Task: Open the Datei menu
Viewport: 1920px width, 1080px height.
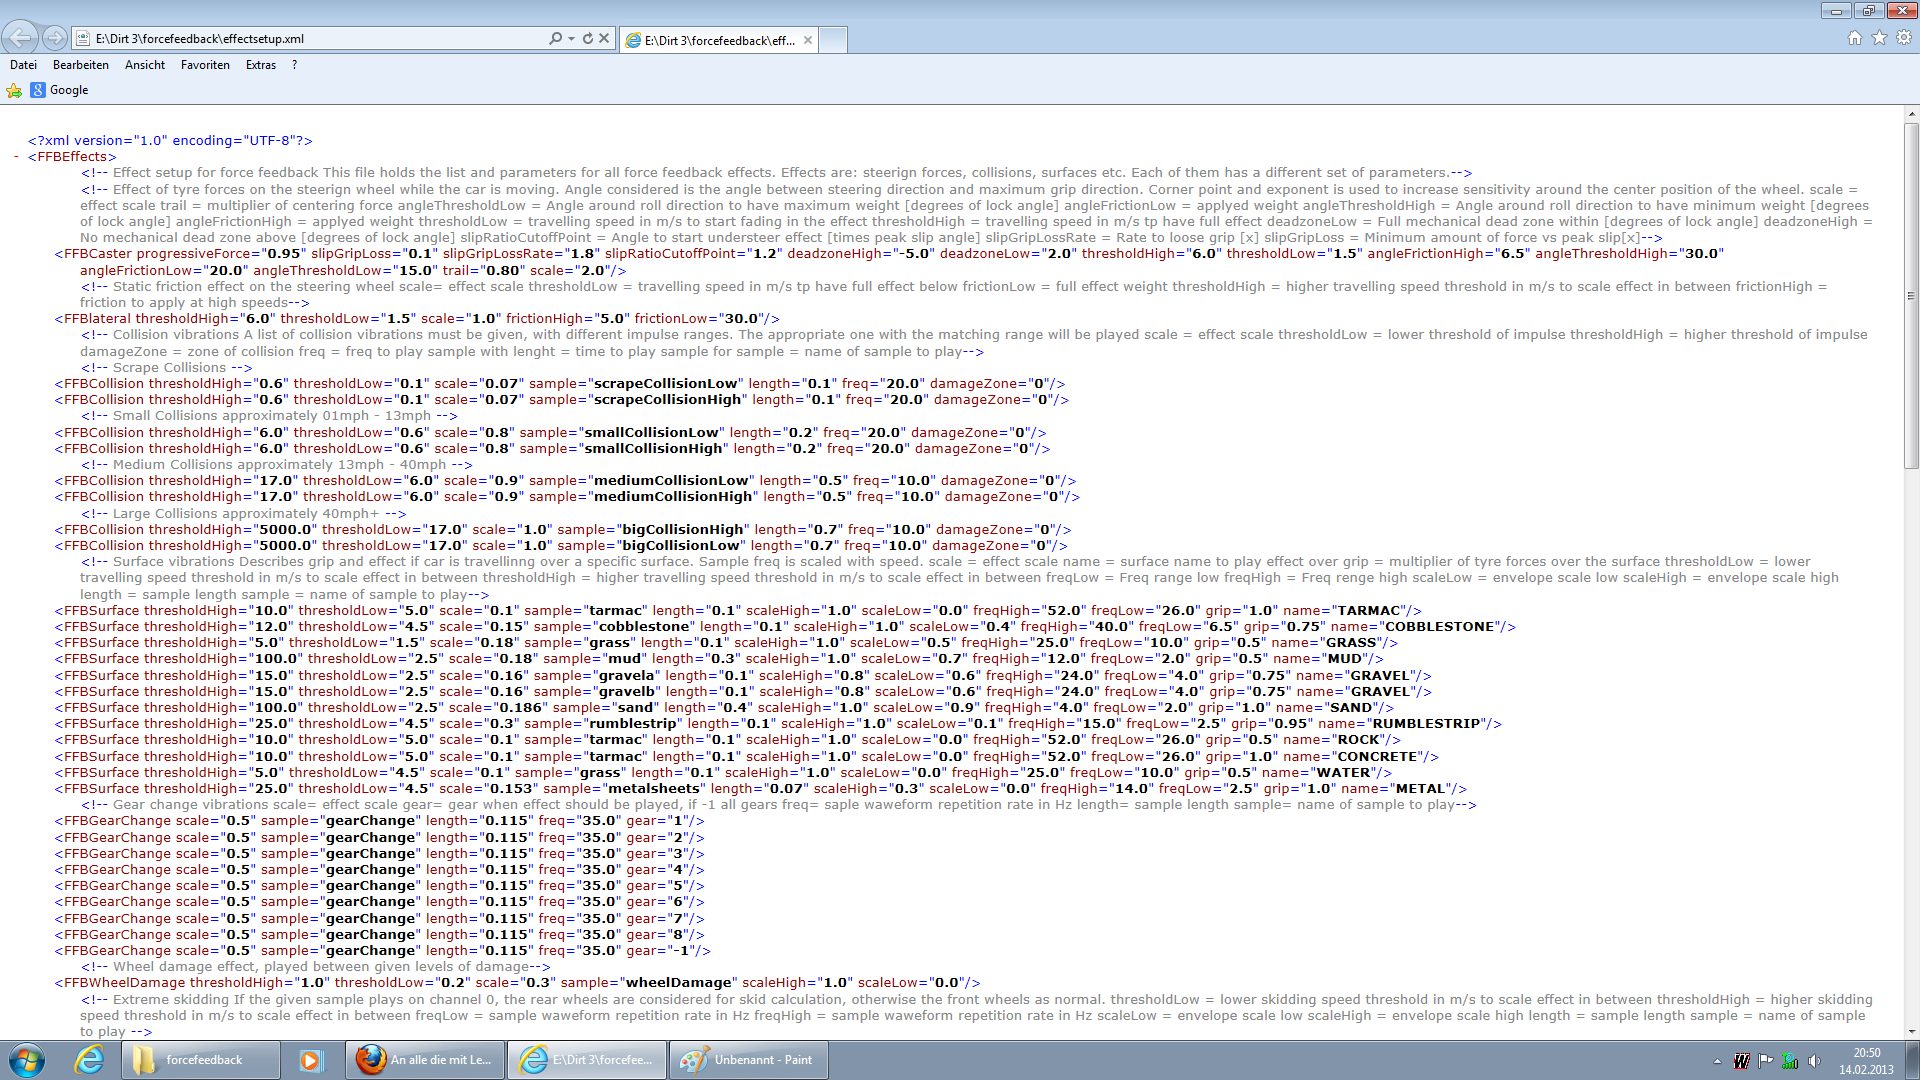Action: pyautogui.click(x=23, y=65)
